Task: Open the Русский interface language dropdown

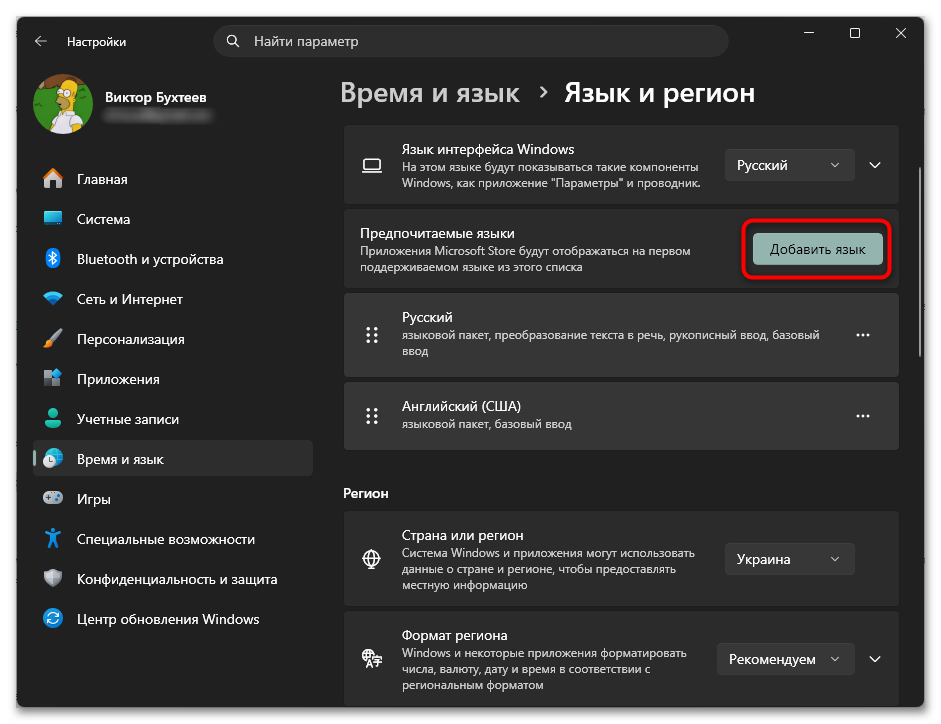Action: click(789, 165)
